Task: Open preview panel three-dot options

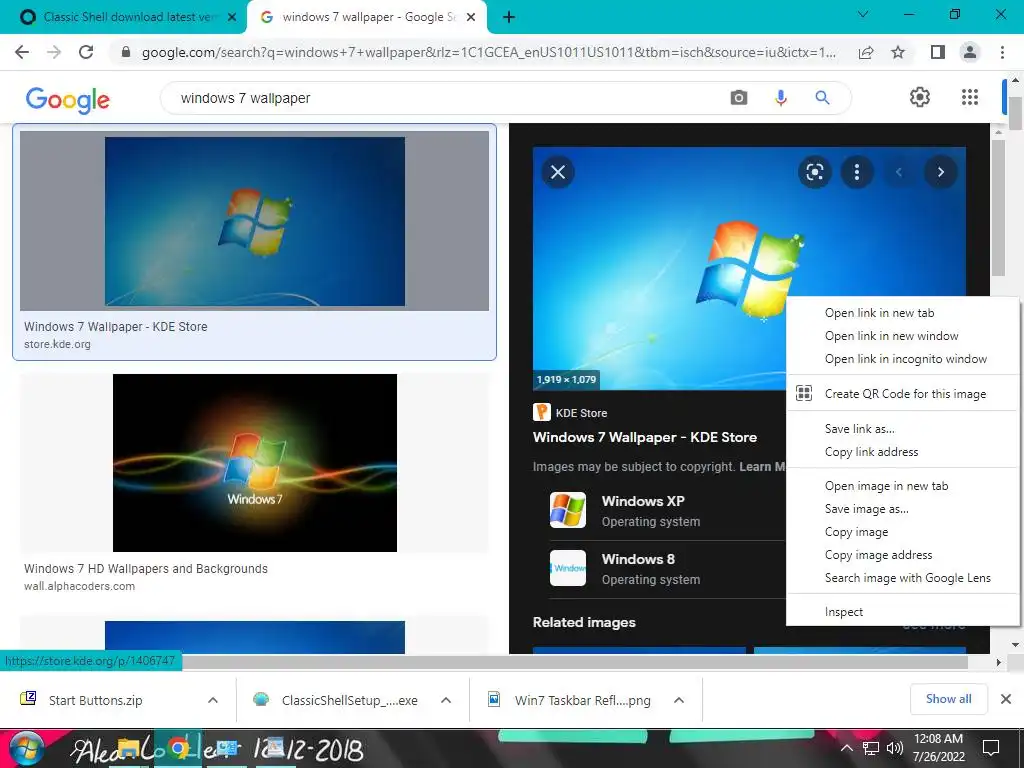Action: coord(857,172)
